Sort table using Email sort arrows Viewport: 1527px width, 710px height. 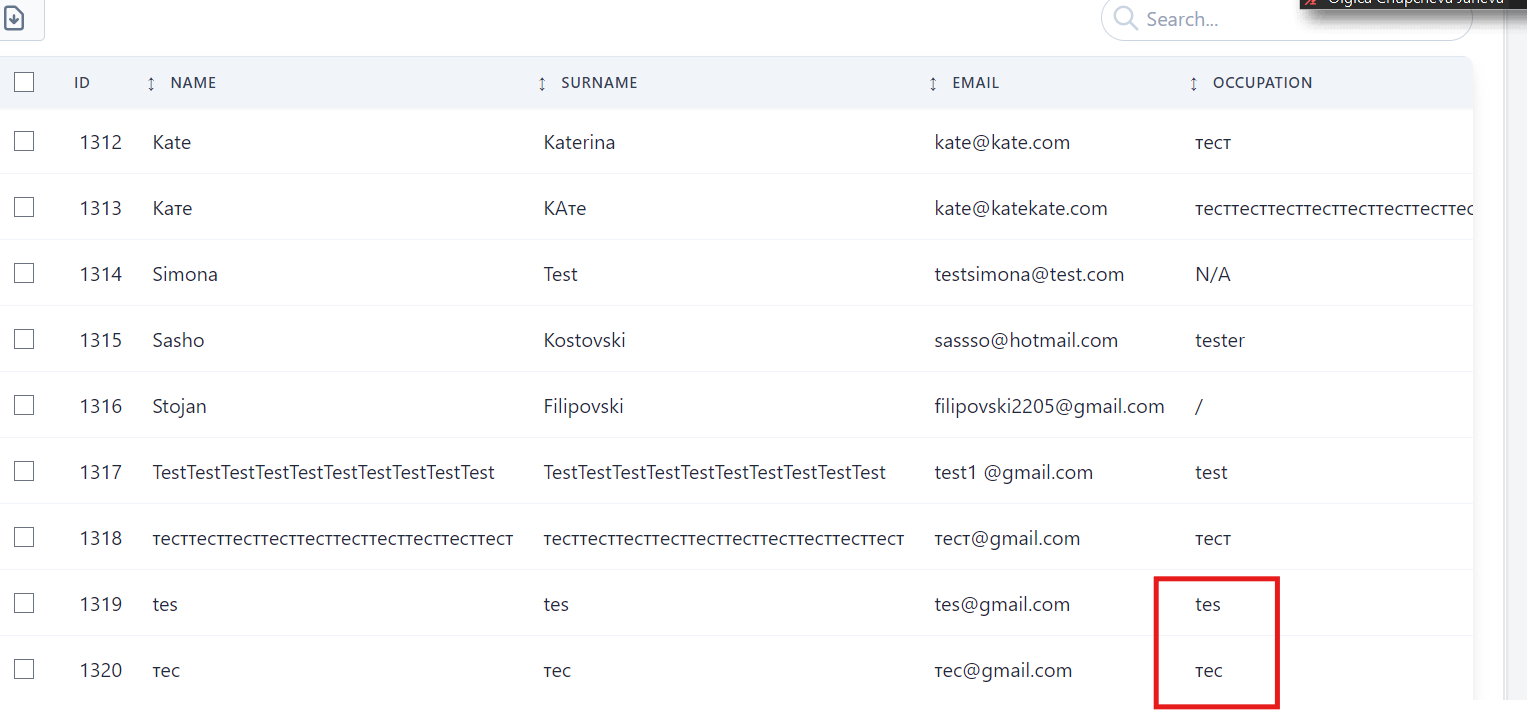tap(933, 84)
